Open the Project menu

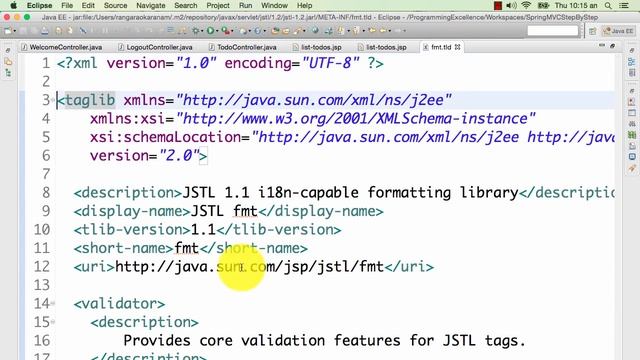click(218, 6)
